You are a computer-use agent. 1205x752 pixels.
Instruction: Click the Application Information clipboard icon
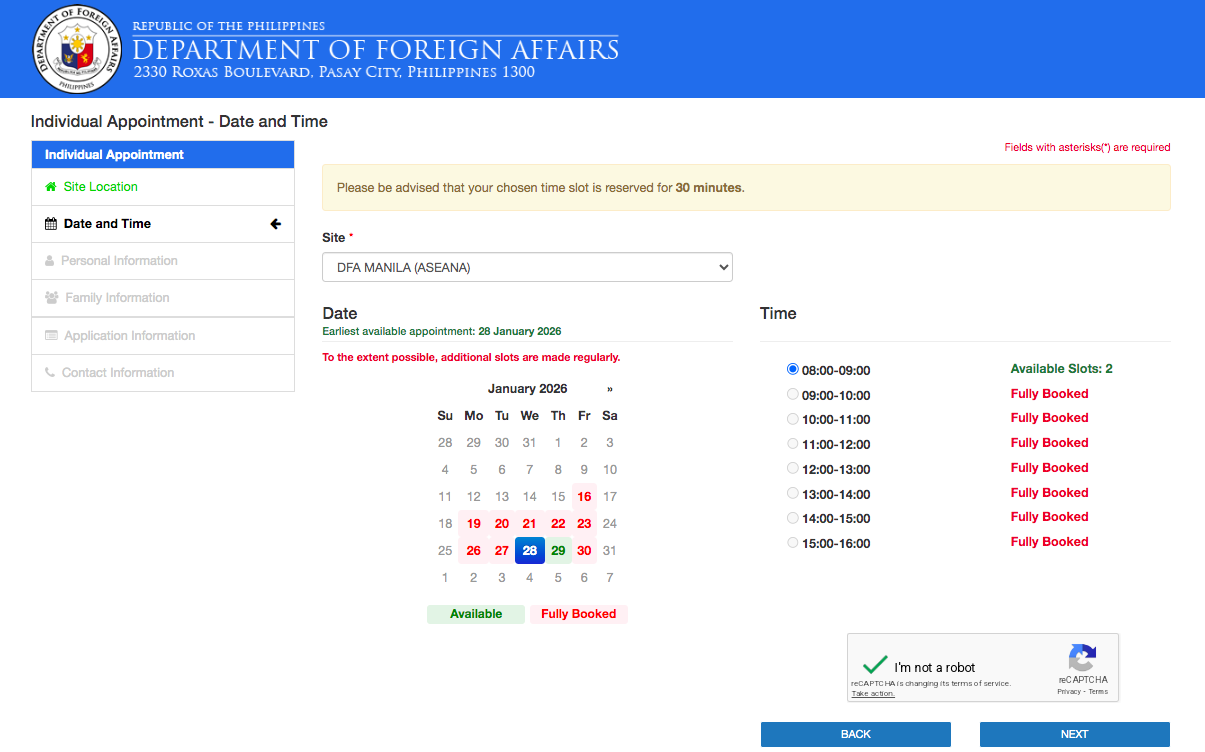pos(50,335)
